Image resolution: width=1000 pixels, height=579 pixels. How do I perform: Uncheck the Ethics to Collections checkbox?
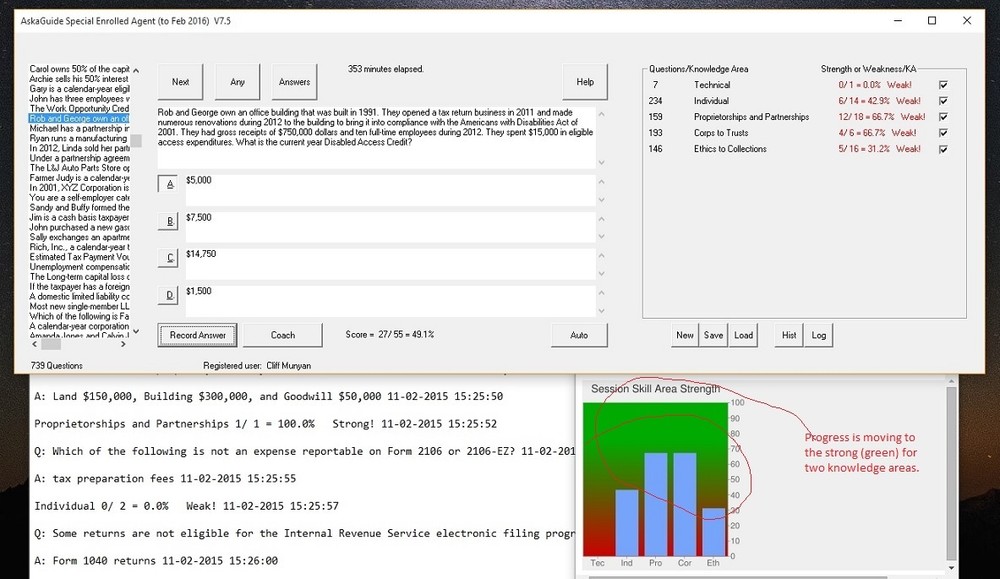pos(941,148)
